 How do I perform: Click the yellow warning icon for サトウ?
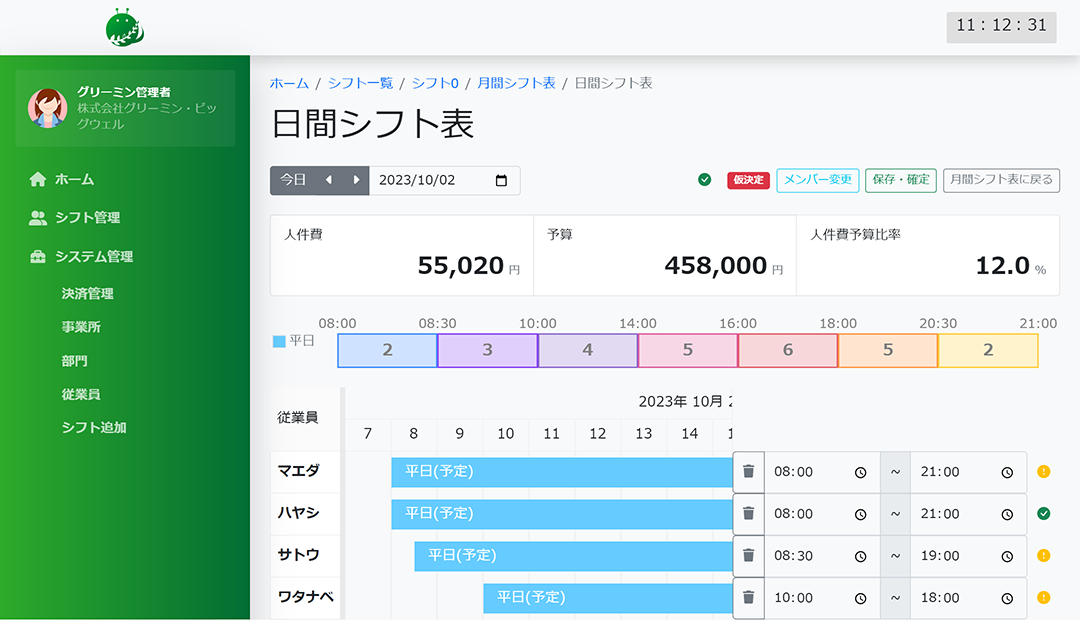(x=1043, y=556)
